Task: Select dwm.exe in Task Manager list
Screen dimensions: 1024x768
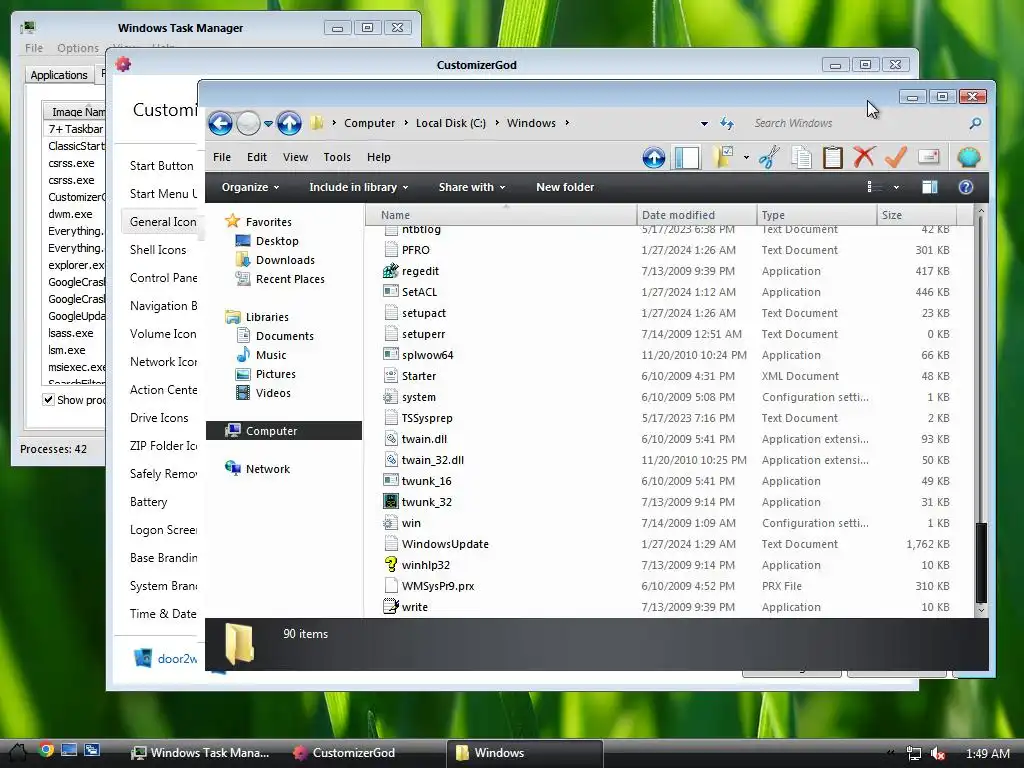Action: click(x=73, y=214)
